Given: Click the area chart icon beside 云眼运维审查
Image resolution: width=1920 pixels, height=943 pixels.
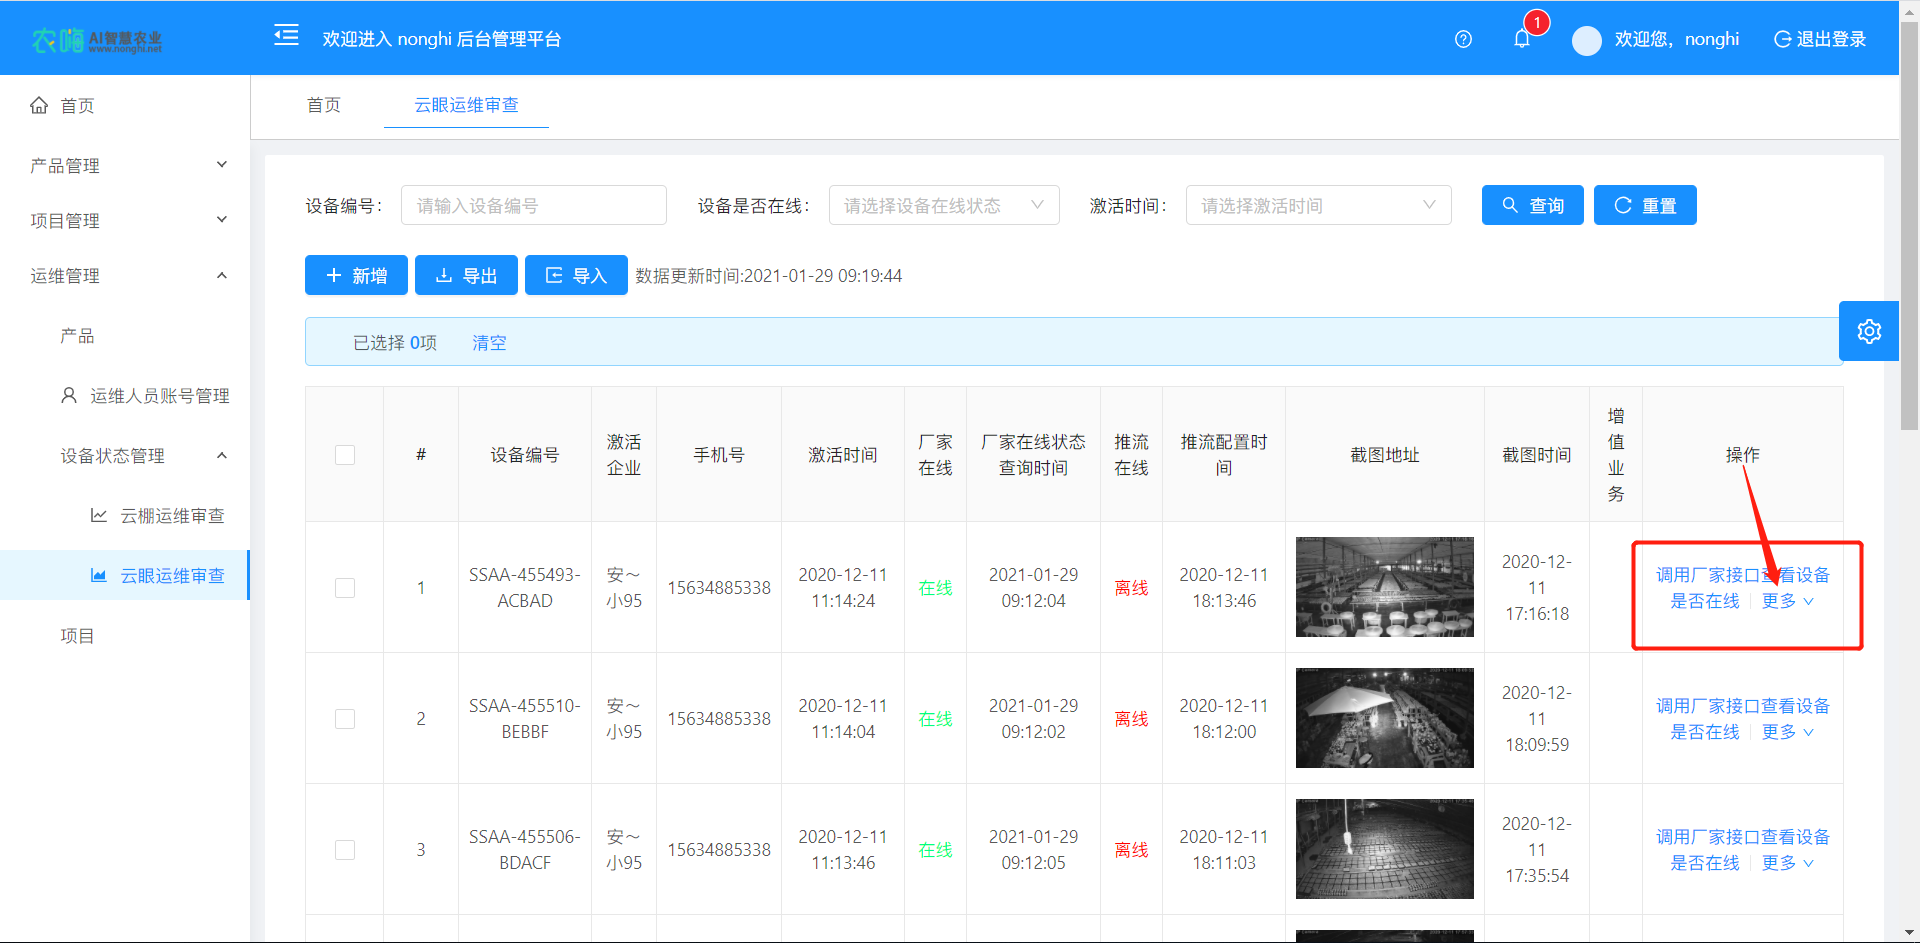Looking at the screenshot, I should pos(99,575).
